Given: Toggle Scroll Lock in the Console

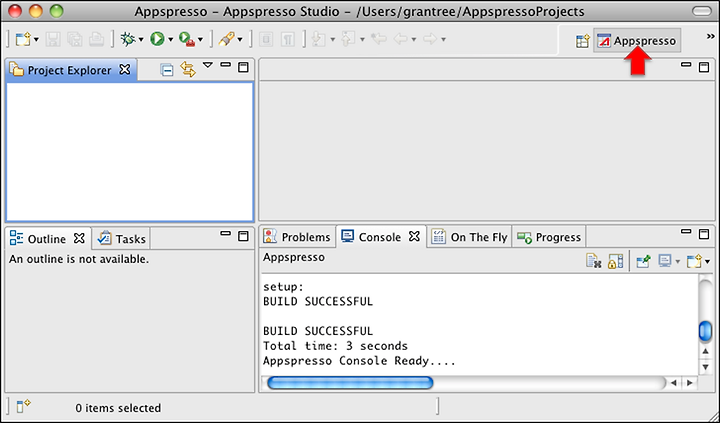Looking at the screenshot, I should click(615, 261).
